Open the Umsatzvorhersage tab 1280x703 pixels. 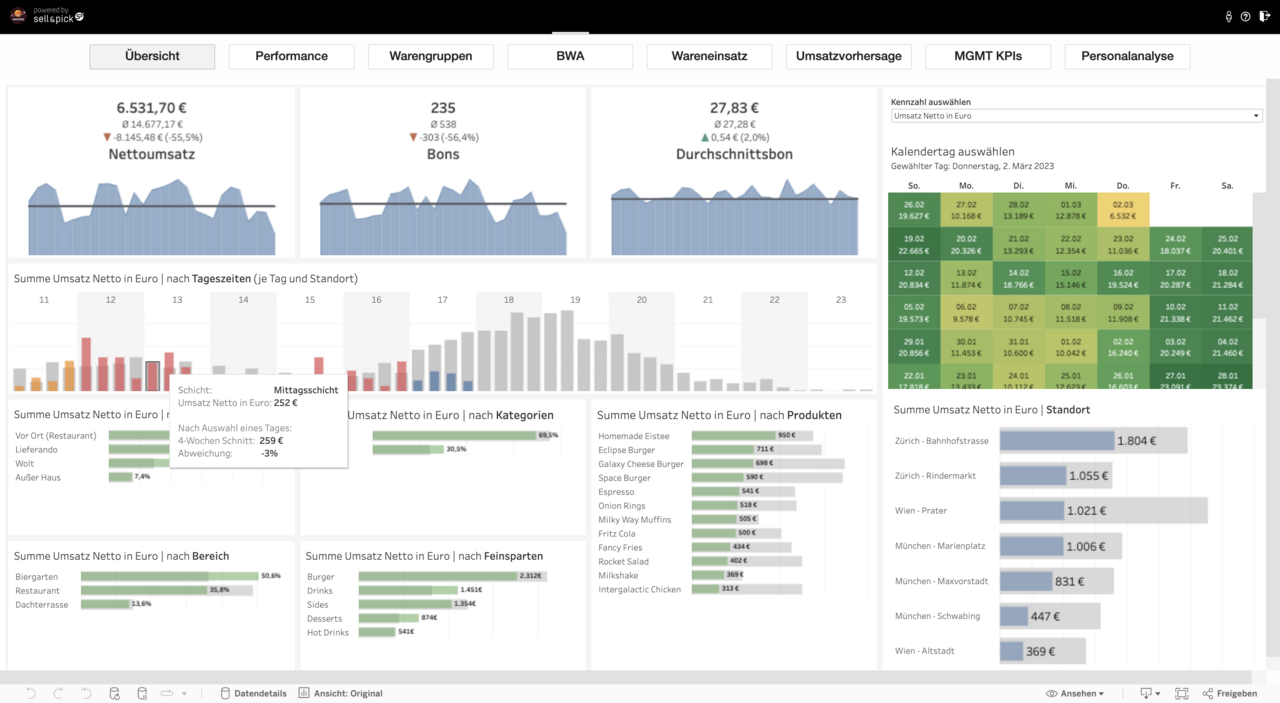(848, 57)
